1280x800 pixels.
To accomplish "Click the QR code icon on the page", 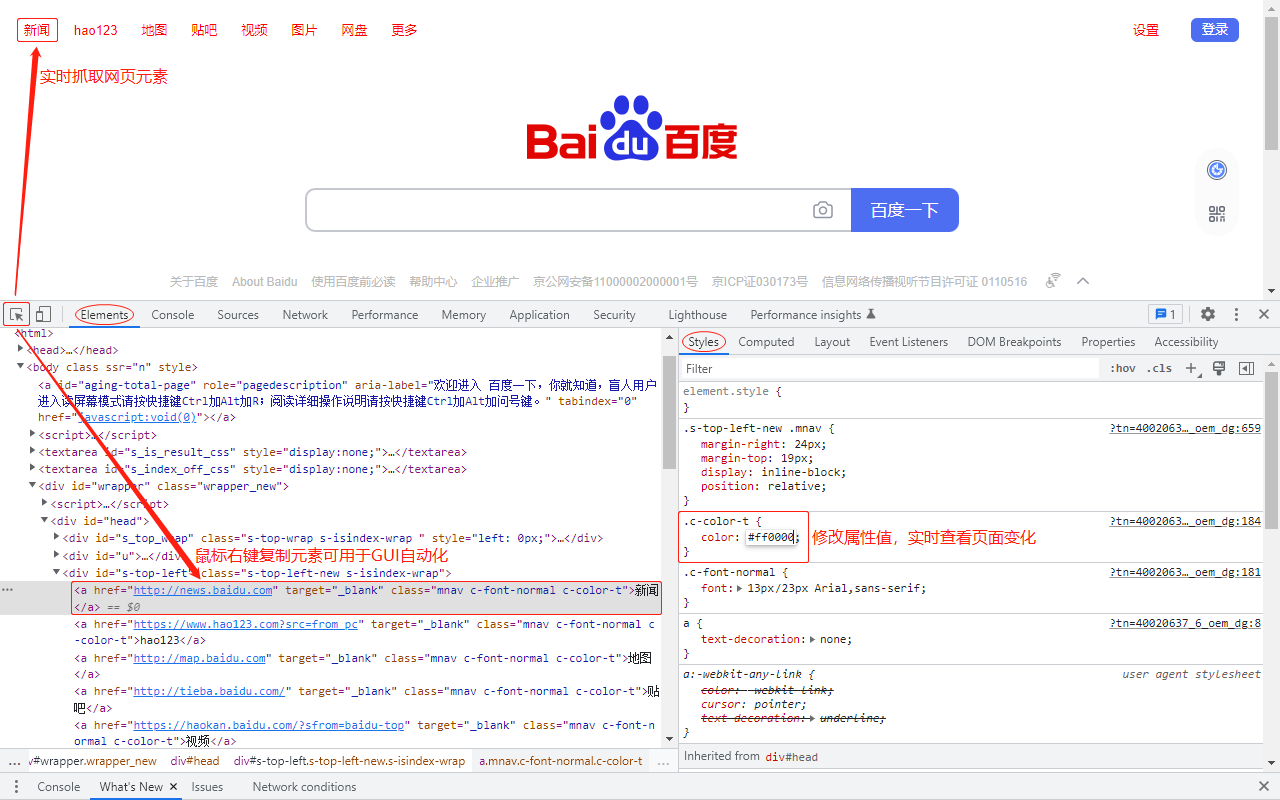I will (1217, 213).
